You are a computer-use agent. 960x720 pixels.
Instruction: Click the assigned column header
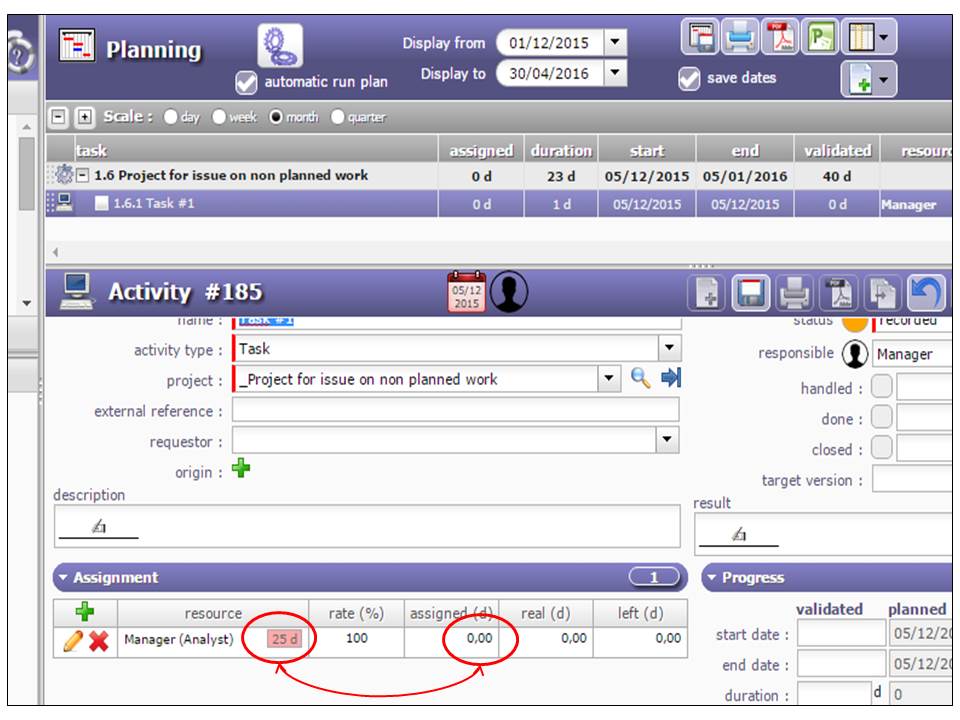481,151
